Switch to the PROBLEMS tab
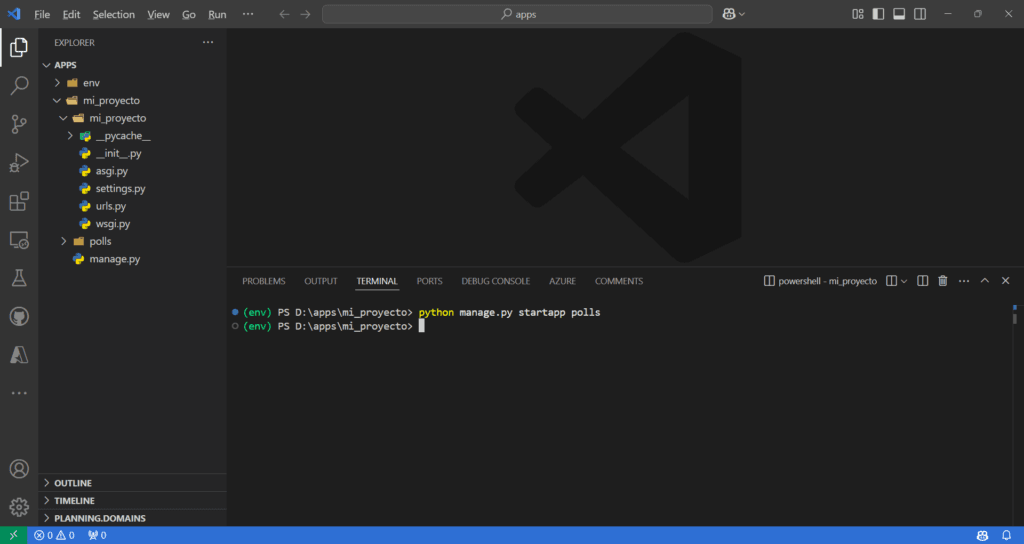The height and width of the screenshot is (544, 1024). 264,281
